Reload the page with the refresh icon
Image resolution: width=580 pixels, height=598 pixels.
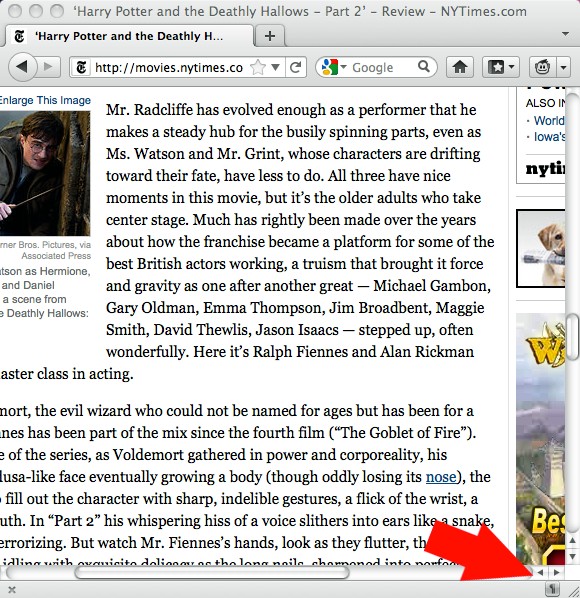tap(296, 68)
